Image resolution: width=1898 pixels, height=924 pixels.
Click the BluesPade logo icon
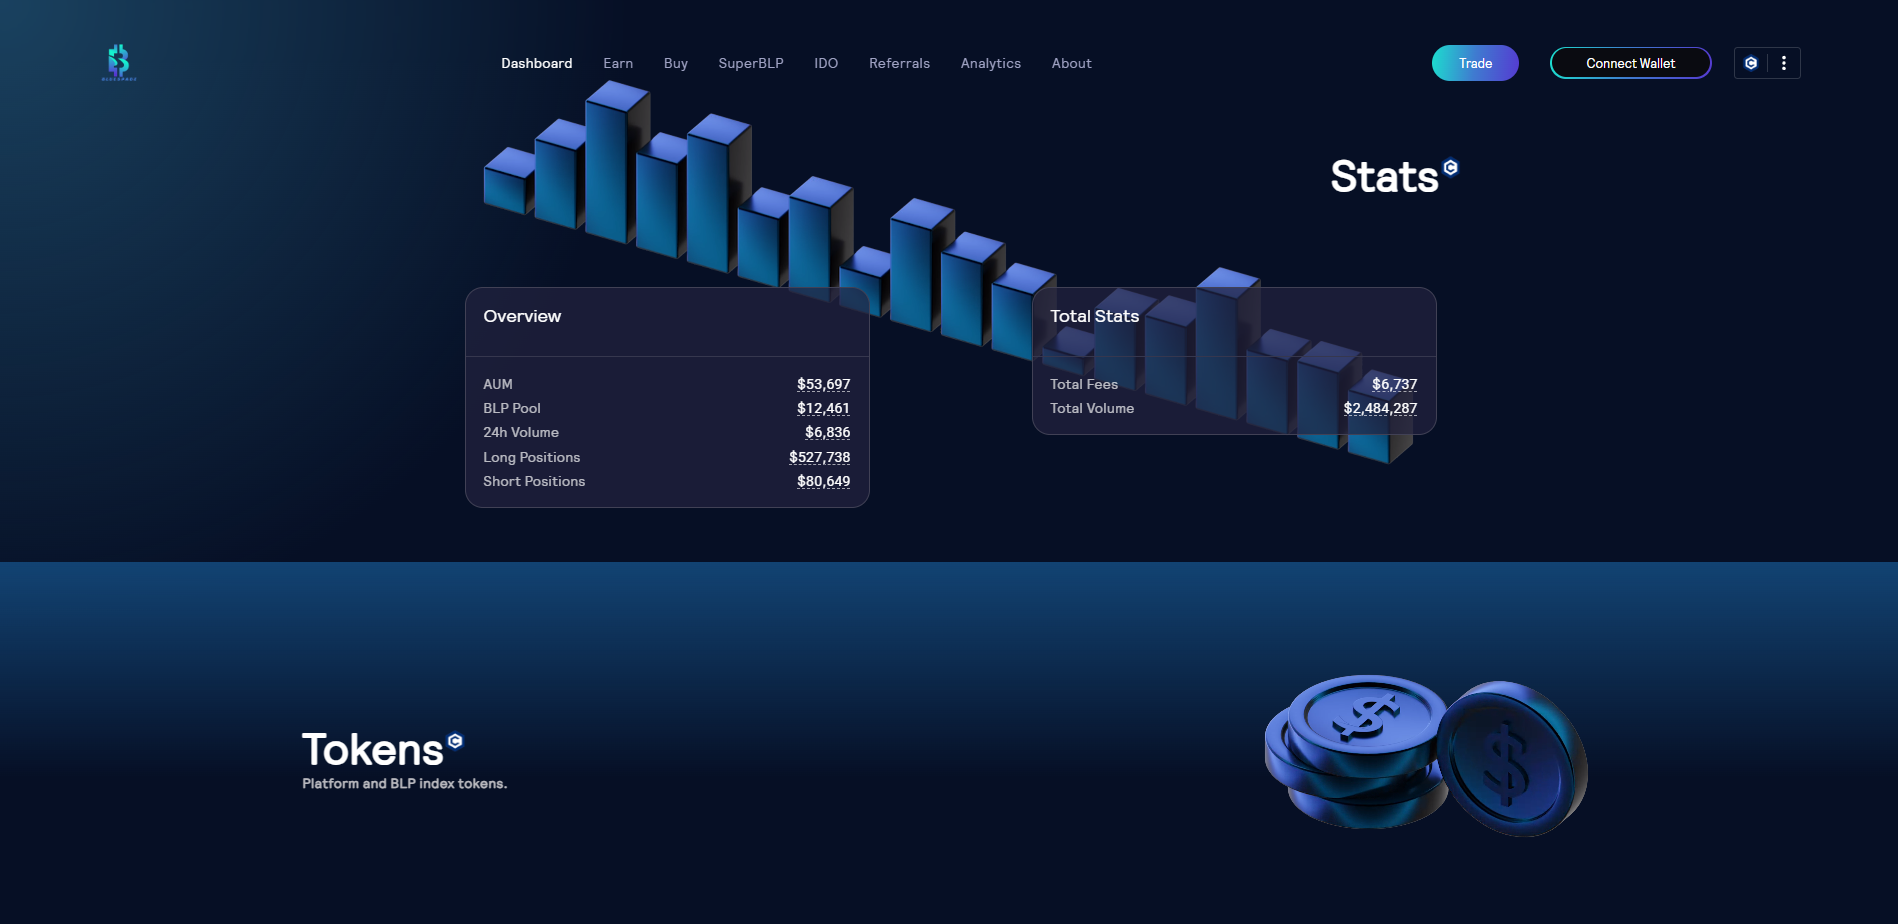click(119, 62)
